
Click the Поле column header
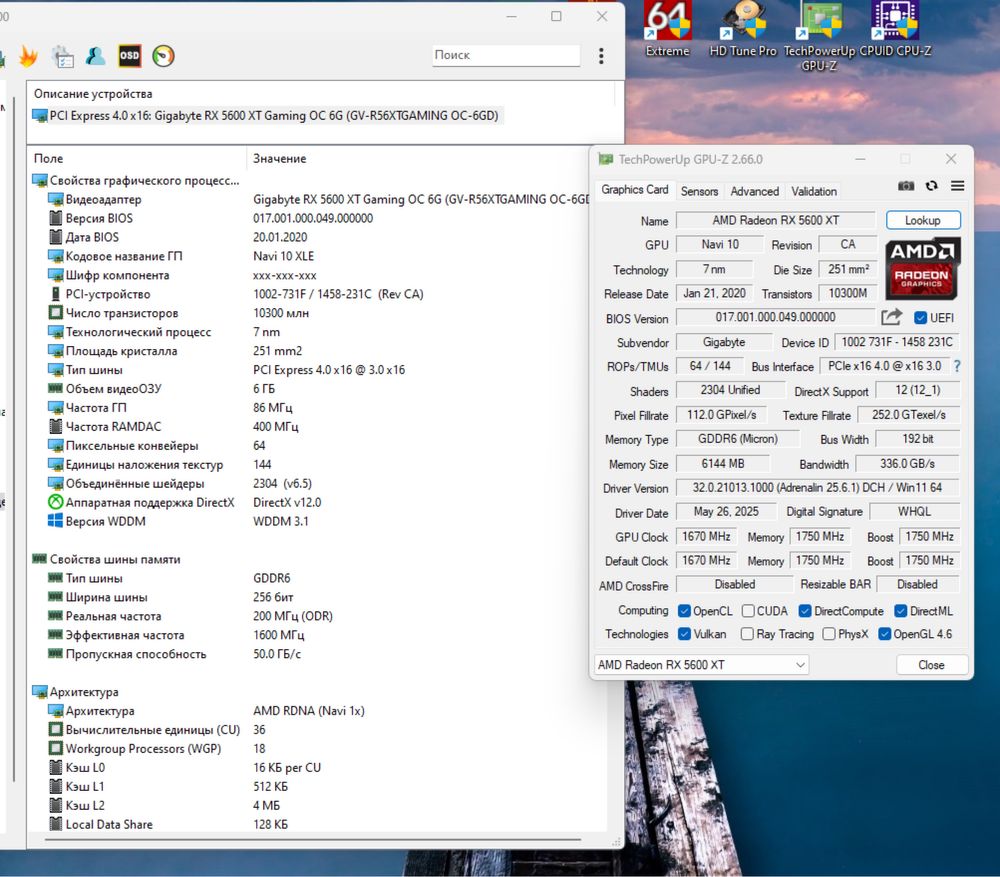[x=136, y=158]
